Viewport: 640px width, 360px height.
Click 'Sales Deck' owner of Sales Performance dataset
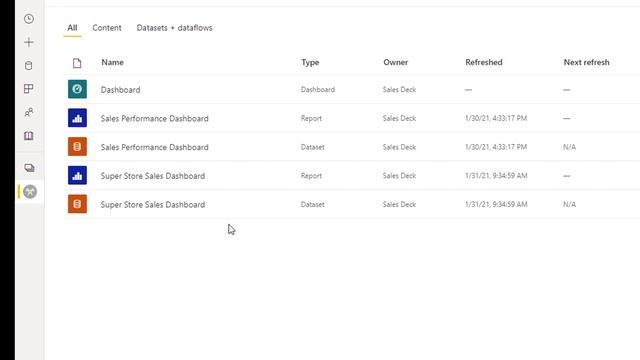[399, 147]
